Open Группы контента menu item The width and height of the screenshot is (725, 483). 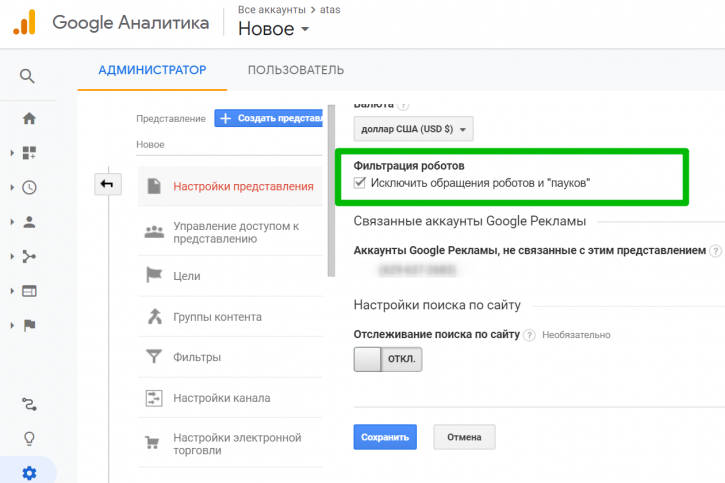coord(230,317)
